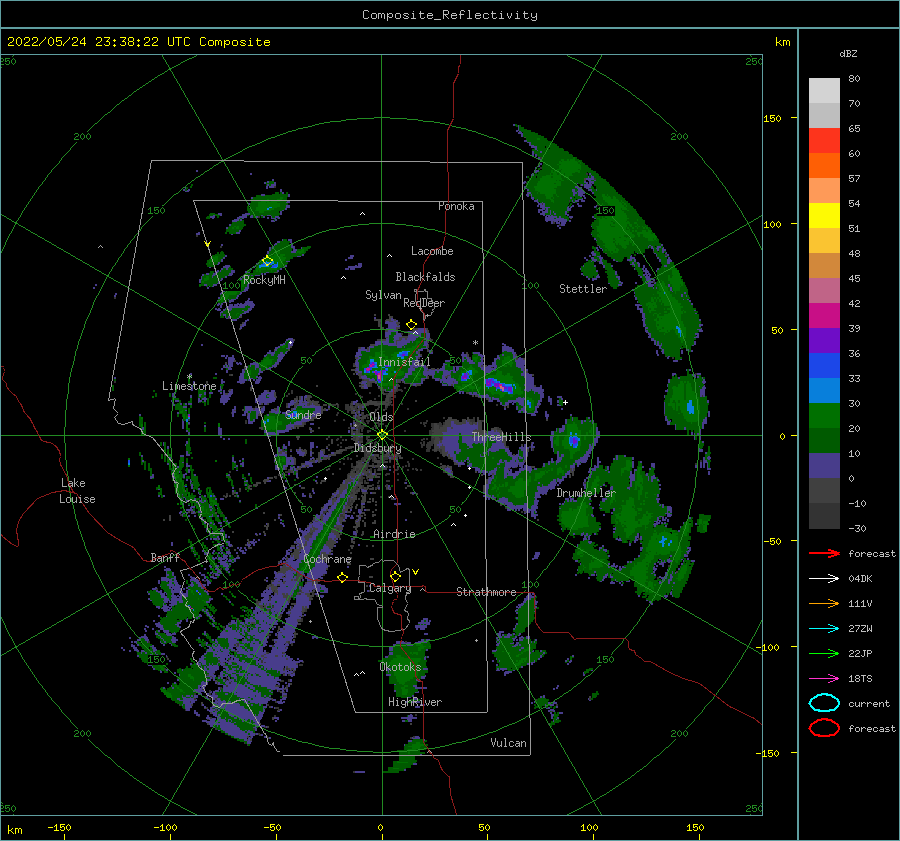Click the magenta 18TS arrow in legend
This screenshot has height=841, width=900.
point(824,679)
